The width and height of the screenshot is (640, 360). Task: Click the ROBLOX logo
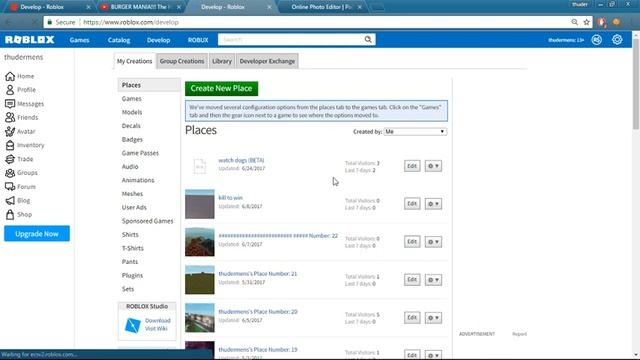(x=29, y=40)
